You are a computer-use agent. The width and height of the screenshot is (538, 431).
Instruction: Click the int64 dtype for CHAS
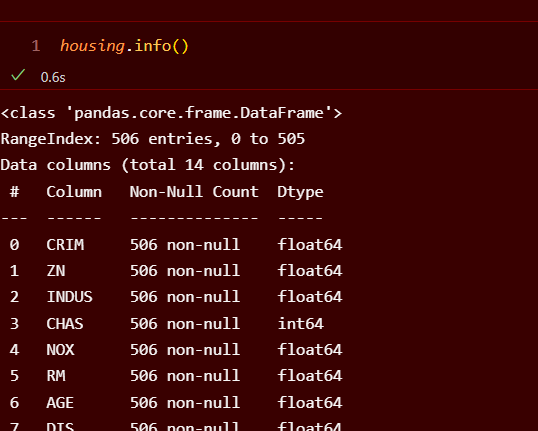pos(301,324)
